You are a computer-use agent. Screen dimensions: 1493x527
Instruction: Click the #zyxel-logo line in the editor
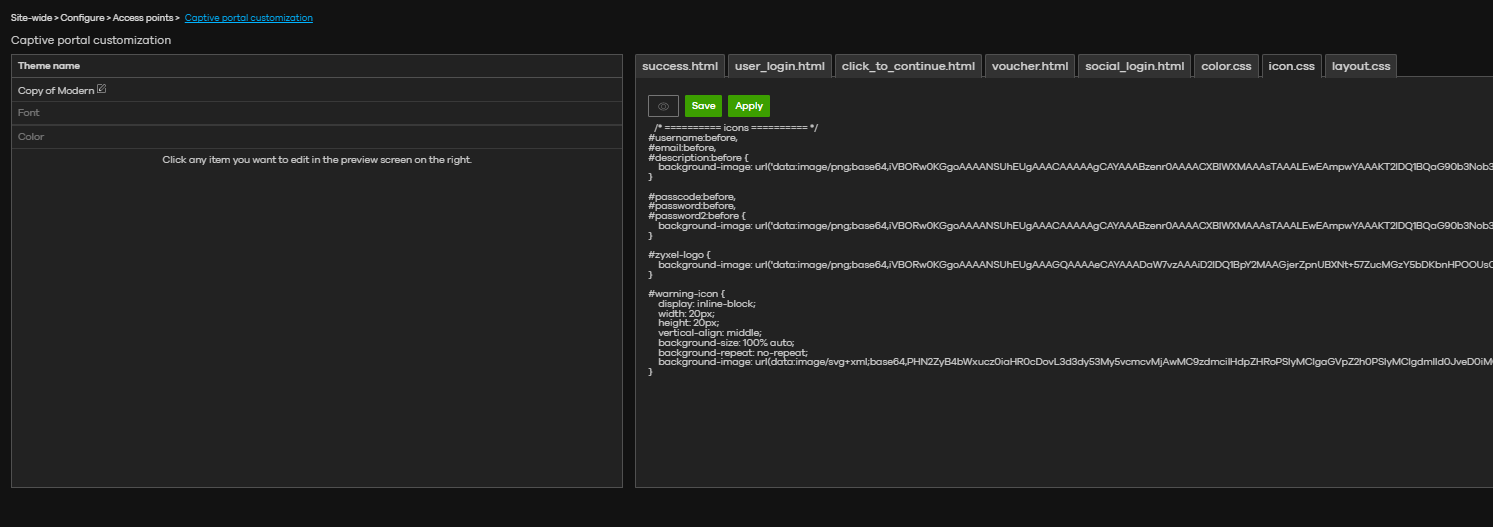point(679,255)
